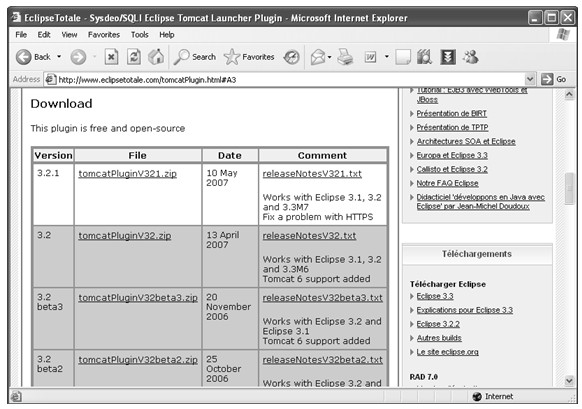Open Le site eclipse.org link
The image size is (582, 409).
447,352
